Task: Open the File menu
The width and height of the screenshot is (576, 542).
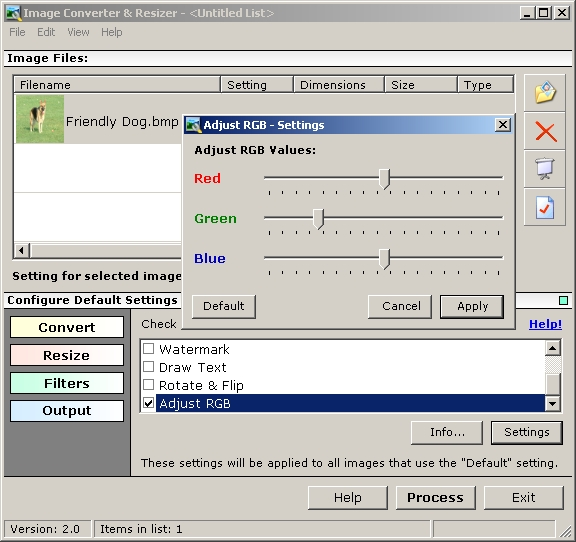Action: tap(17, 32)
